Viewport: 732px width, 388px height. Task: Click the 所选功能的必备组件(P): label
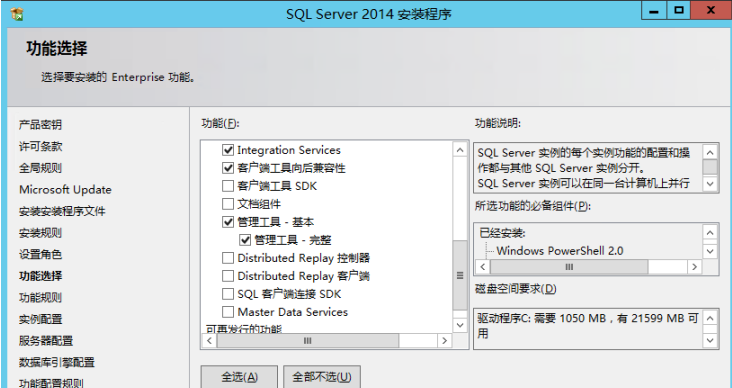coord(533,206)
